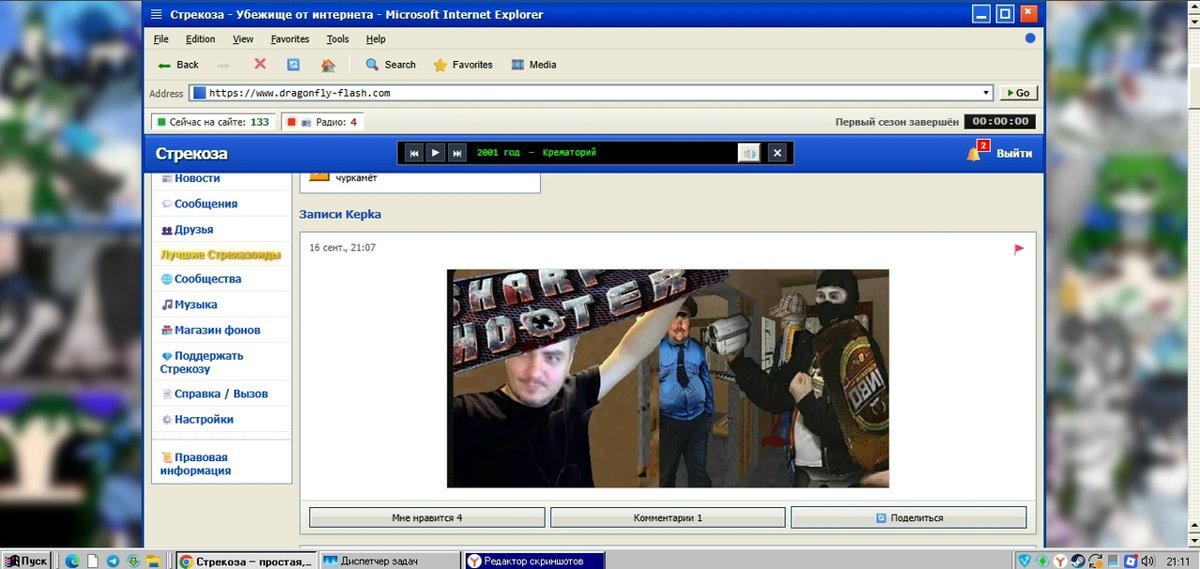1200x569 pixels.
Task: Open Правовая информация in the sidebar
Action: tap(196, 463)
